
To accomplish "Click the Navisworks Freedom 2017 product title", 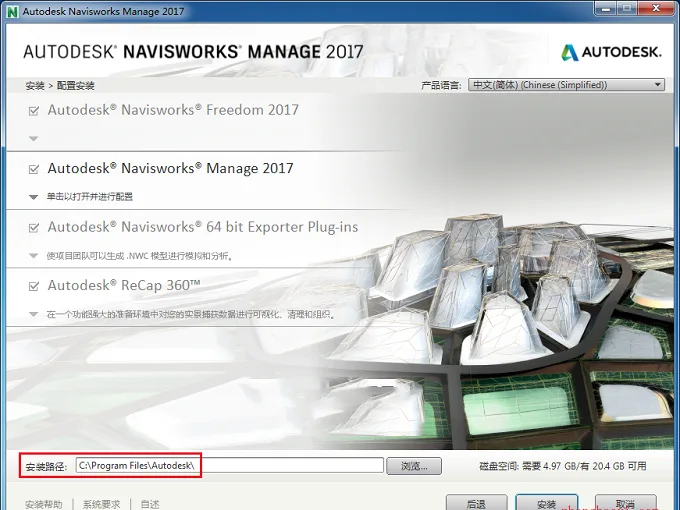I will (173, 110).
